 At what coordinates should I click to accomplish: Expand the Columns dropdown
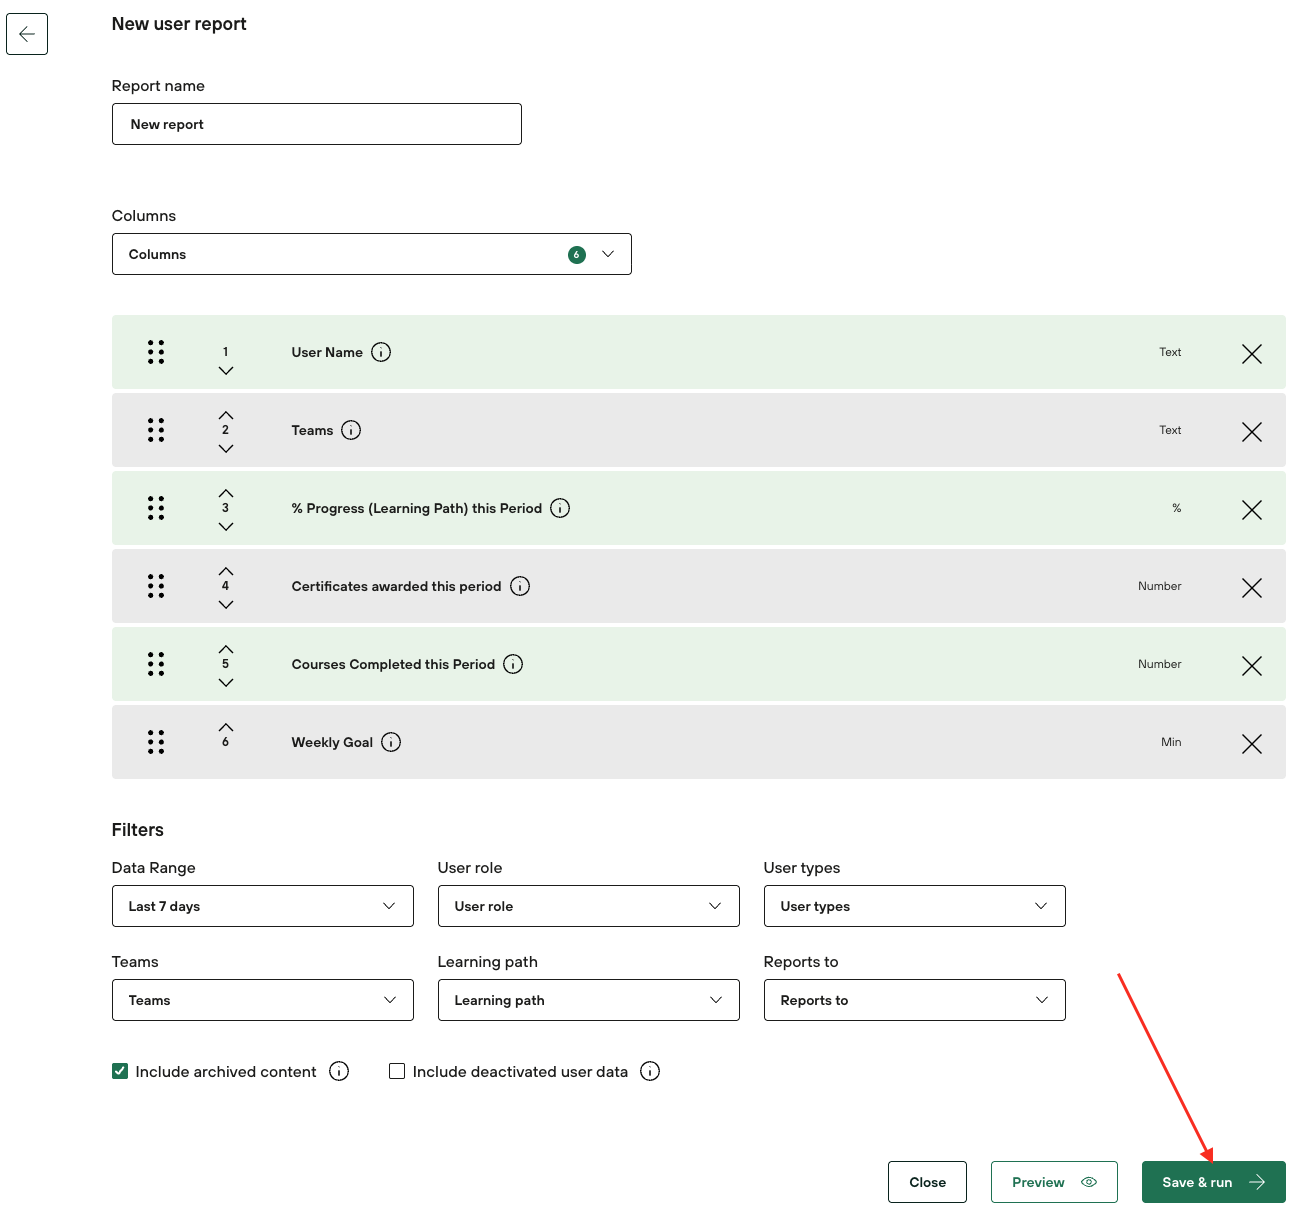point(371,254)
